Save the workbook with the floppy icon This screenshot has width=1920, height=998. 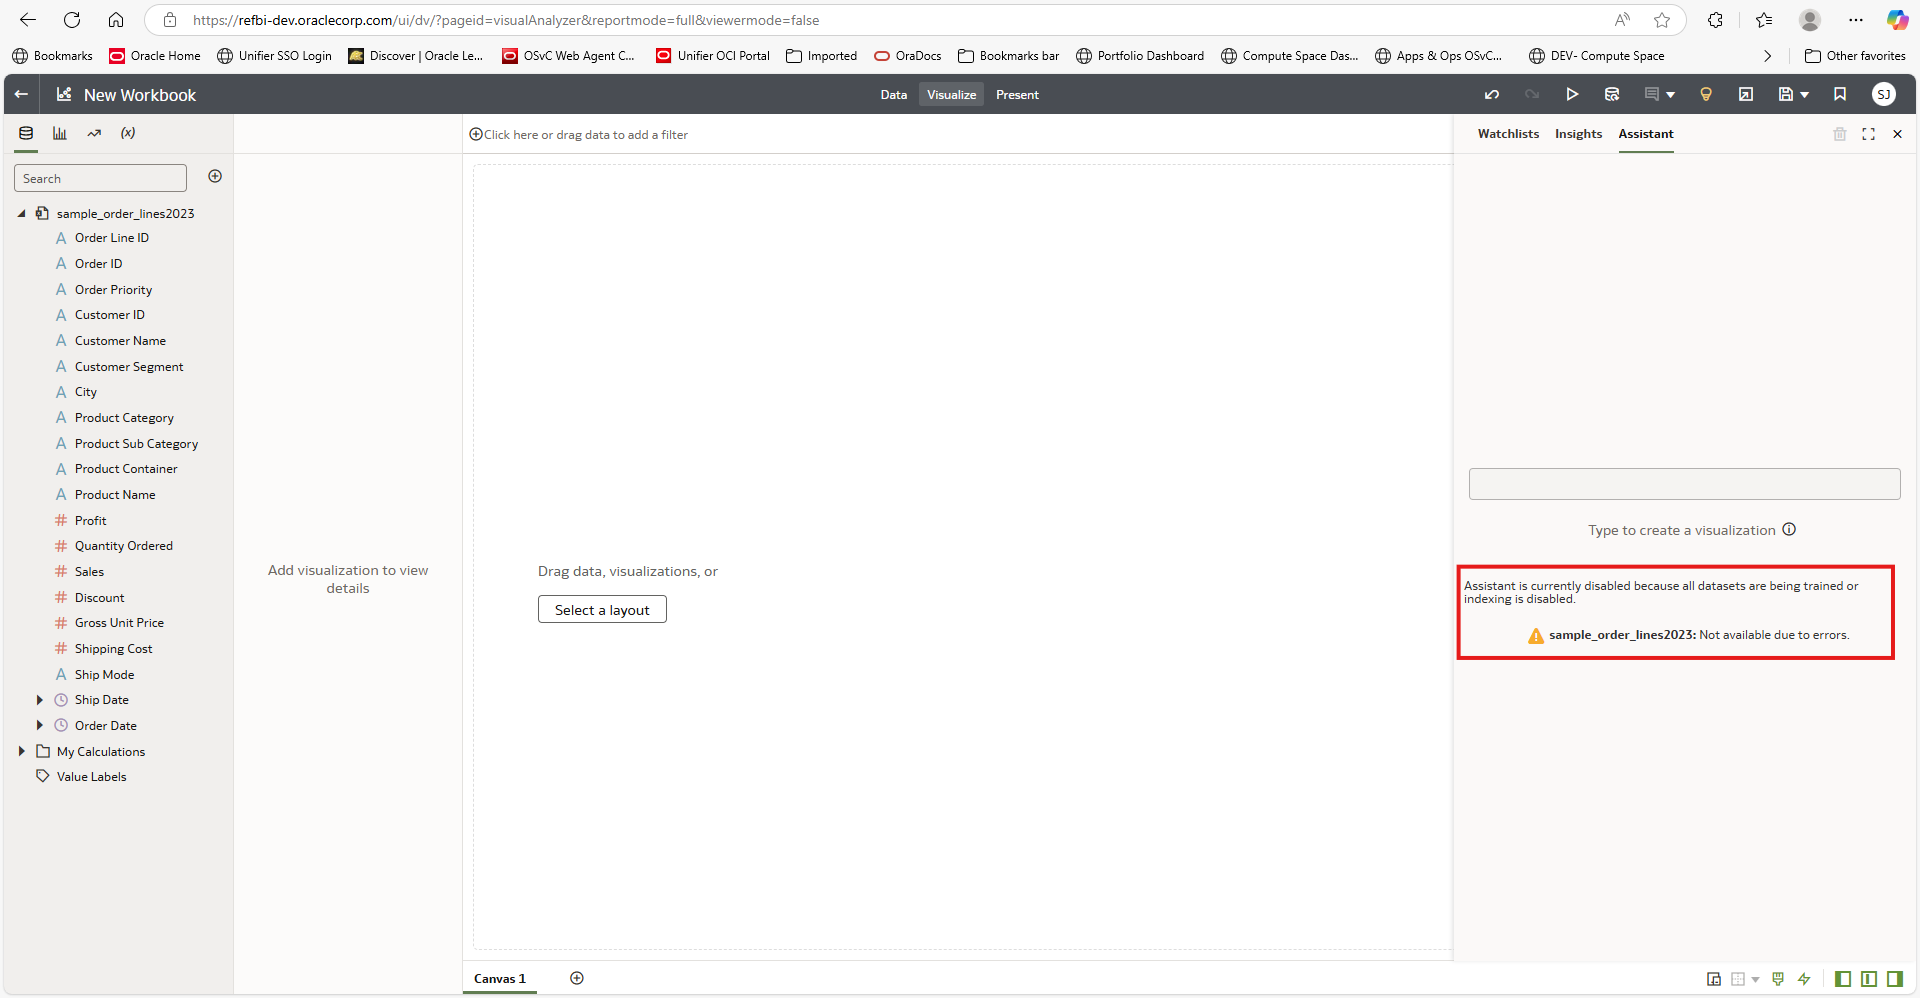click(1786, 94)
